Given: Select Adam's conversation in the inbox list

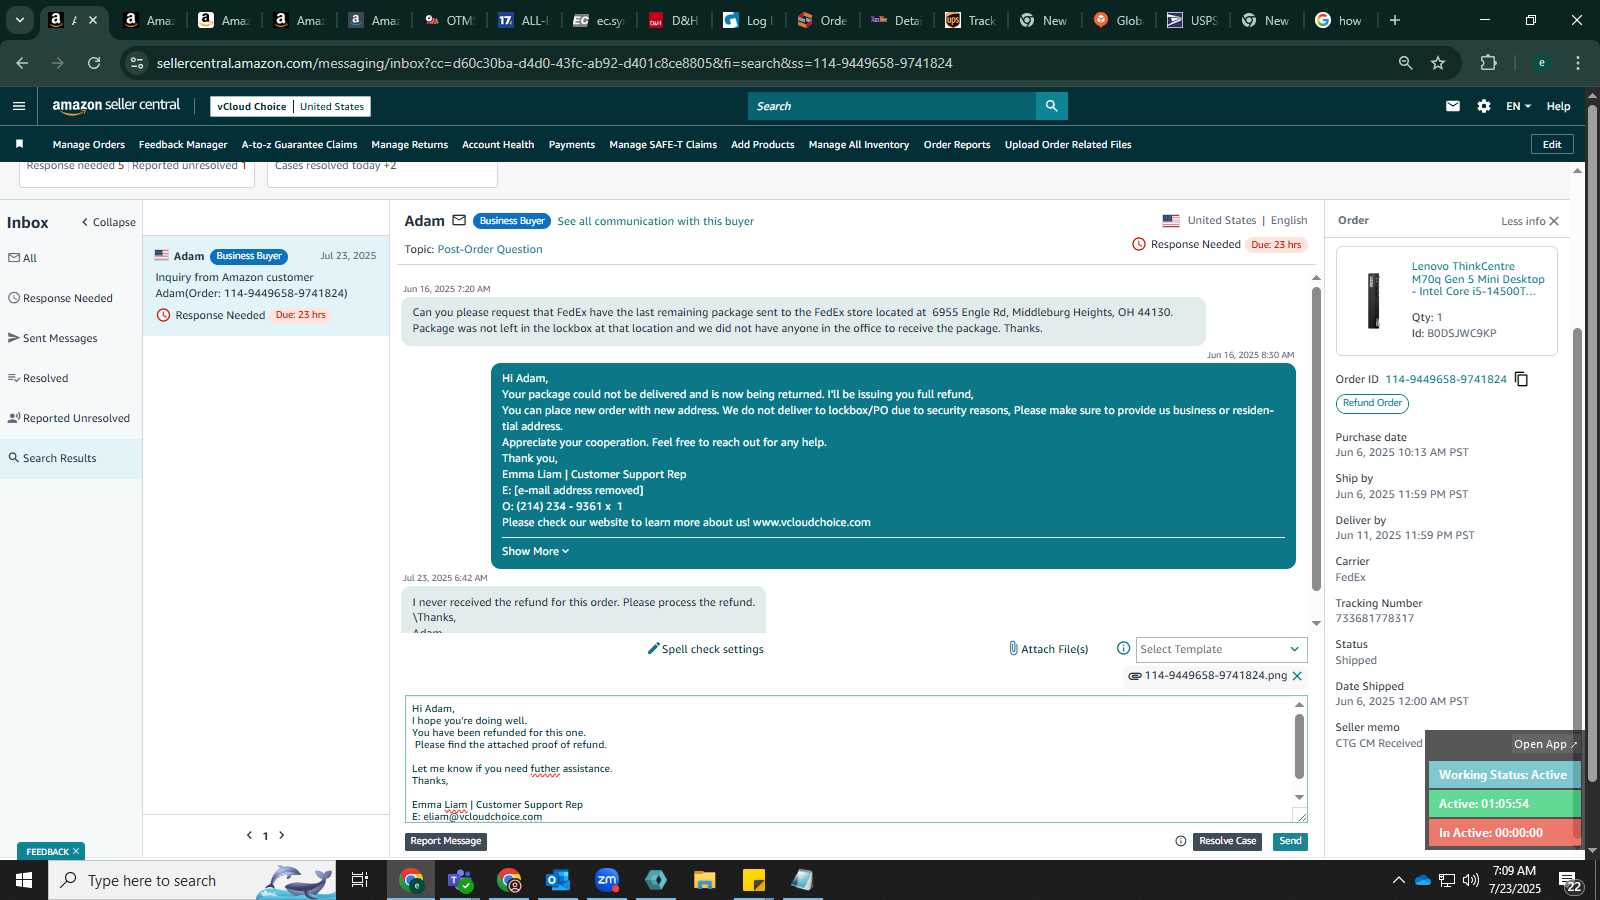Looking at the screenshot, I should tap(266, 286).
